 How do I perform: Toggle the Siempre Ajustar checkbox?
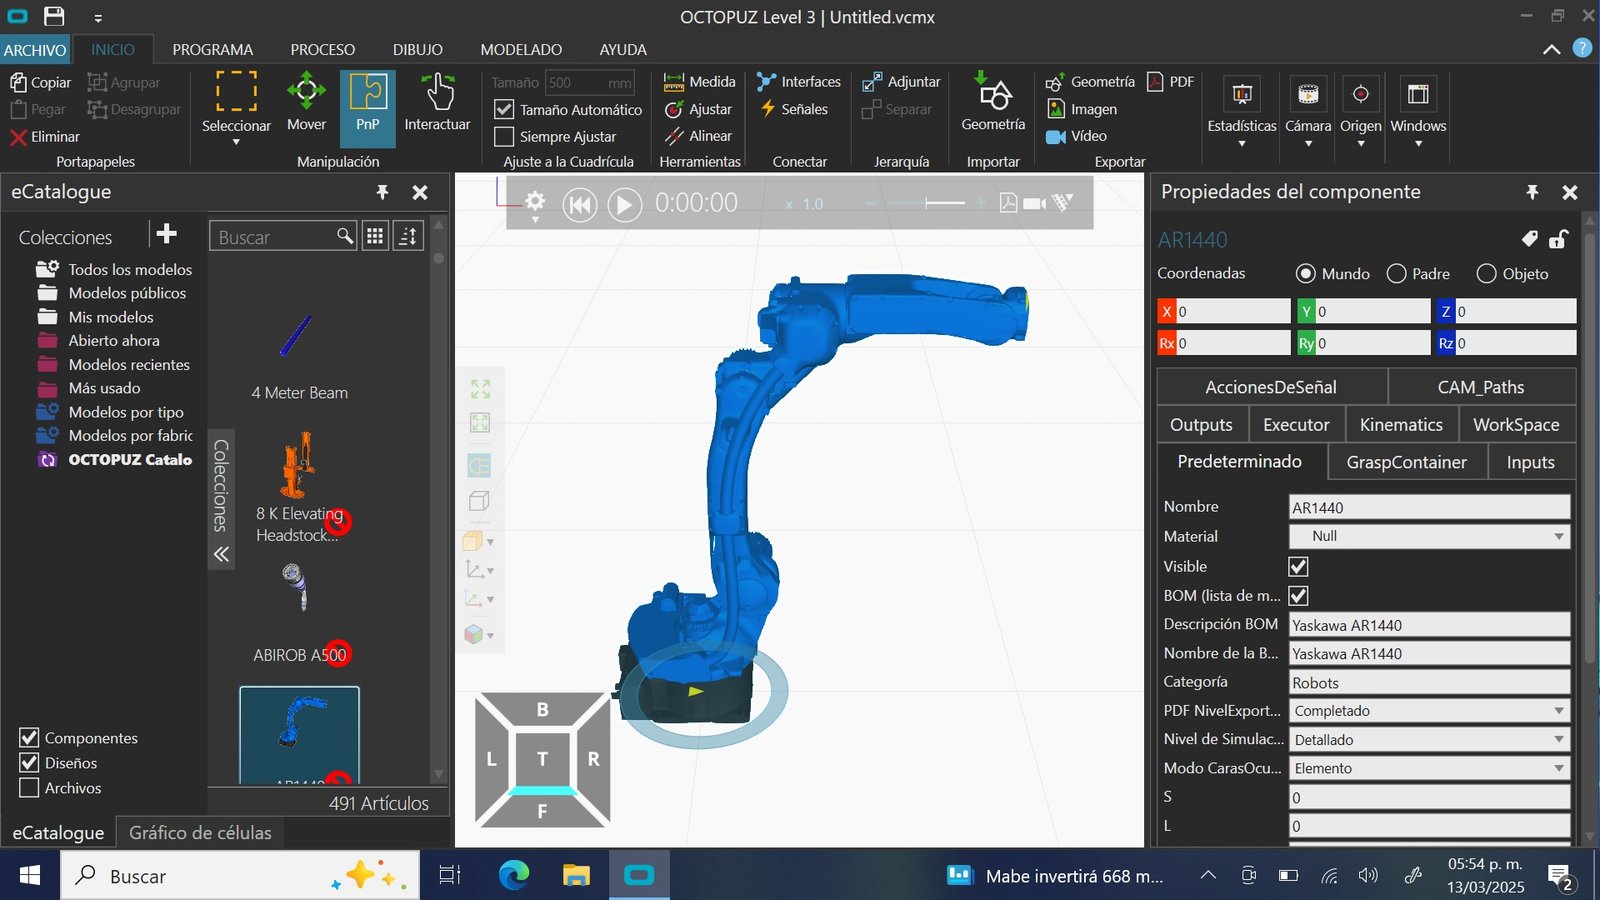click(x=505, y=137)
